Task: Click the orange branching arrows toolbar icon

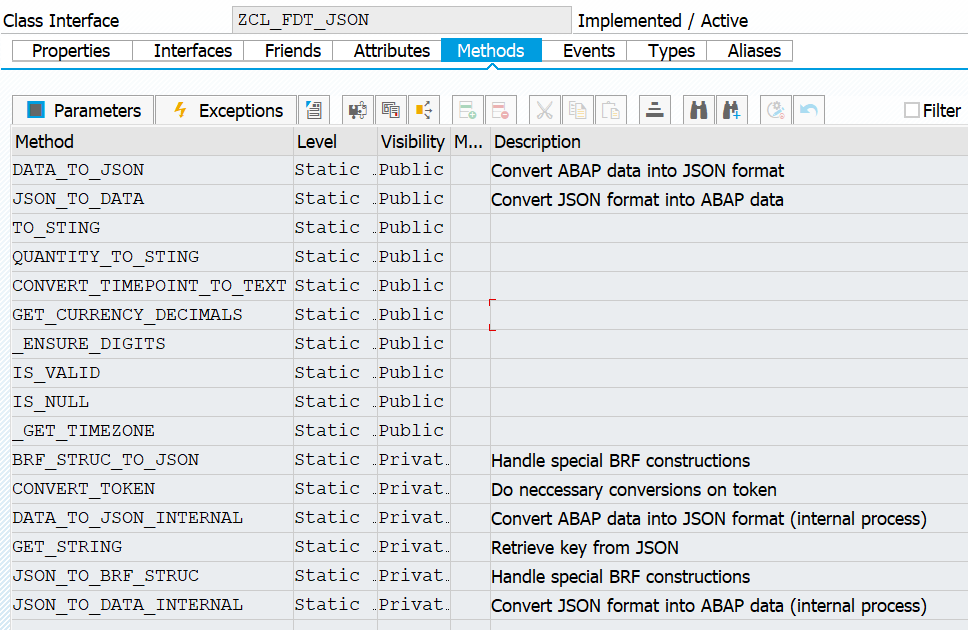Action: [424, 111]
